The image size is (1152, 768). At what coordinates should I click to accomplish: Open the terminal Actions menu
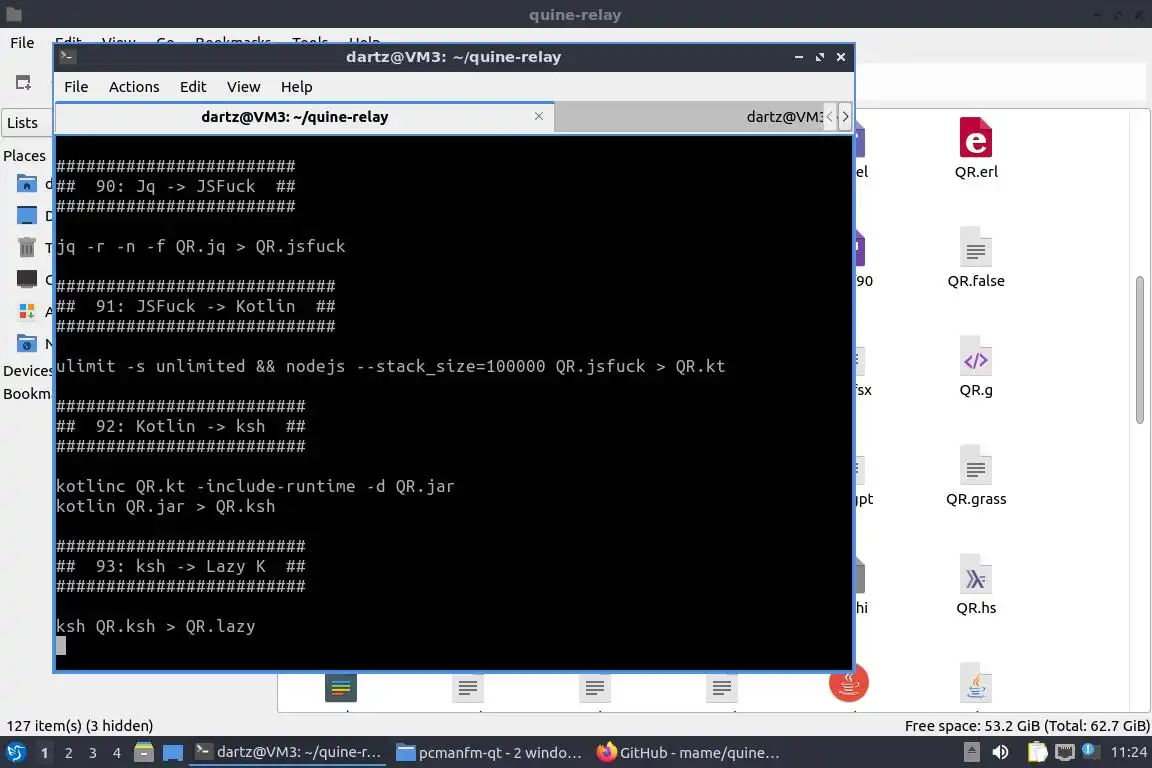pyautogui.click(x=134, y=87)
